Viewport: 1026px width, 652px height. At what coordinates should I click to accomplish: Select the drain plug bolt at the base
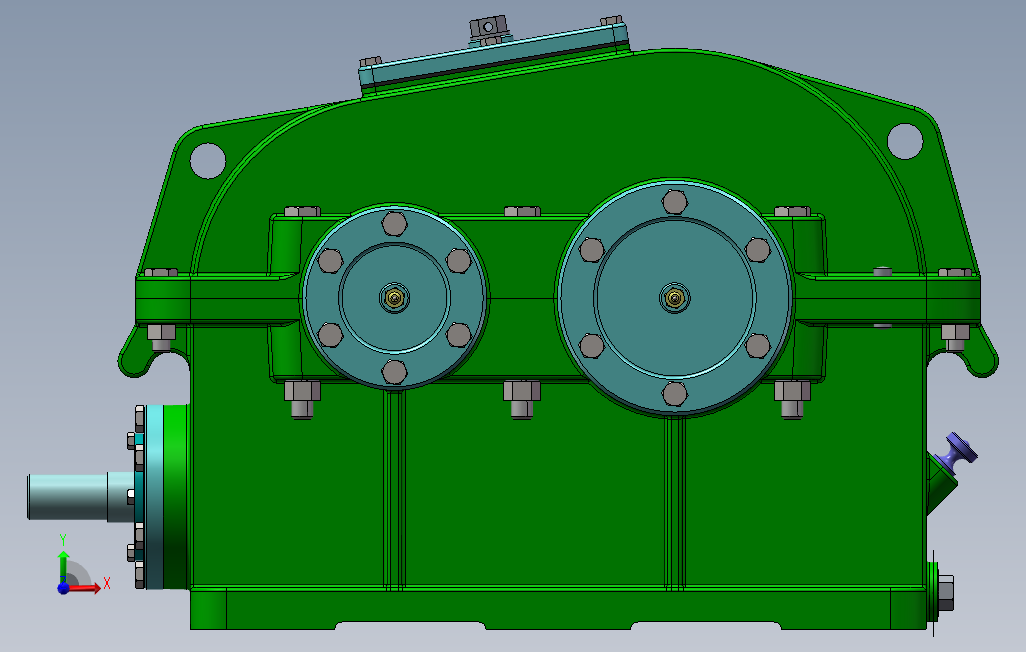pyautogui.click(x=944, y=592)
